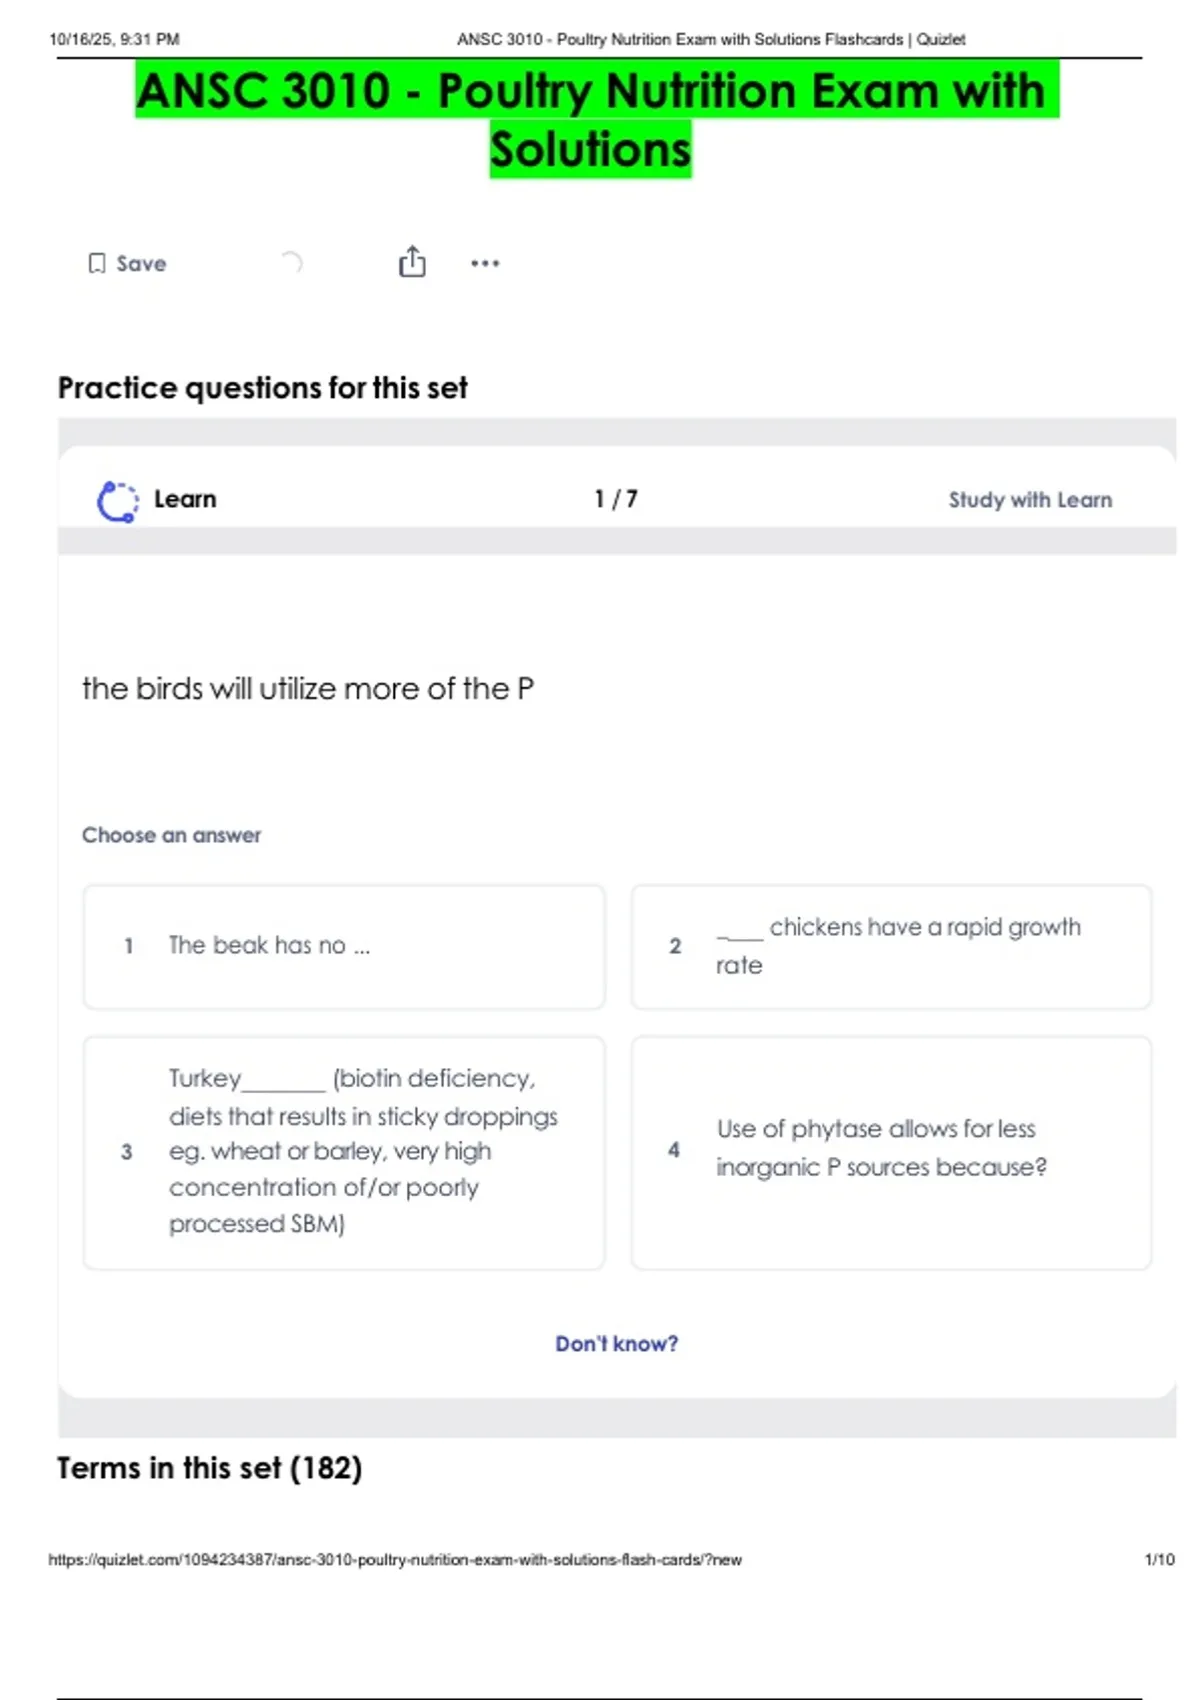Image resolution: width=1200 pixels, height=1700 pixels.
Task: Click the Save bookmark icon
Action: pos(97,263)
